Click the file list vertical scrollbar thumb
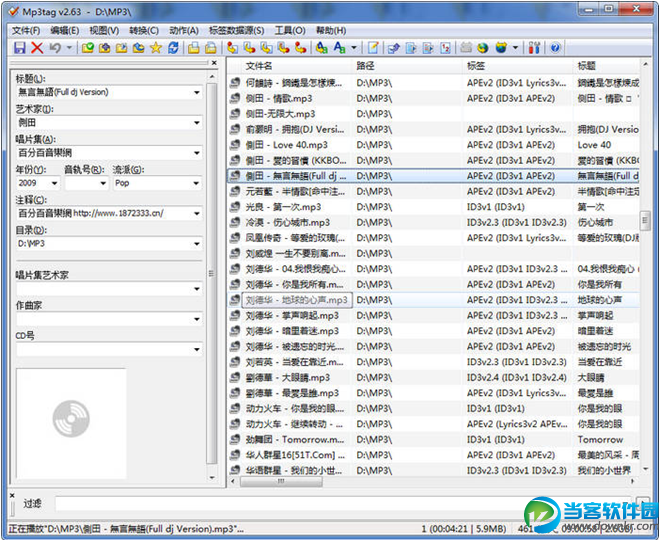This screenshot has height=540, width=660. pos(644,219)
